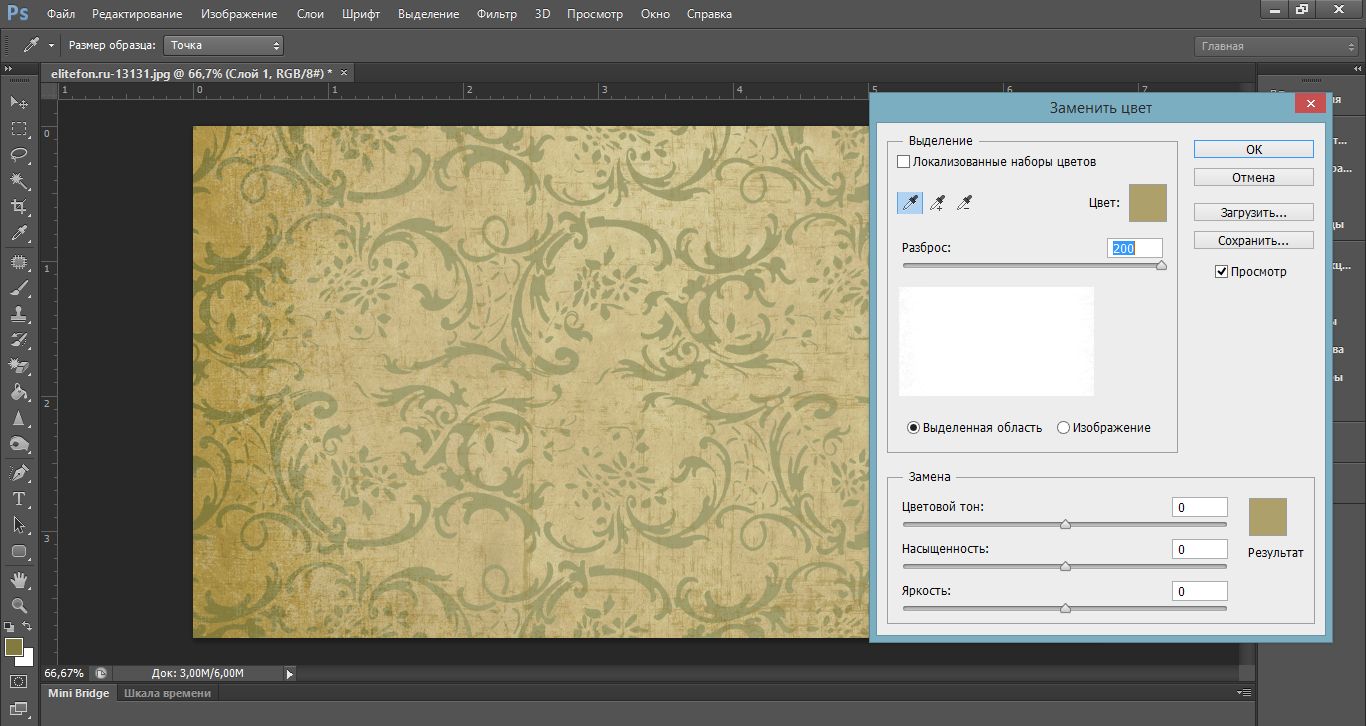Select the Move tool
This screenshot has height=726, width=1366.
pyautogui.click(x=19, y=102)
